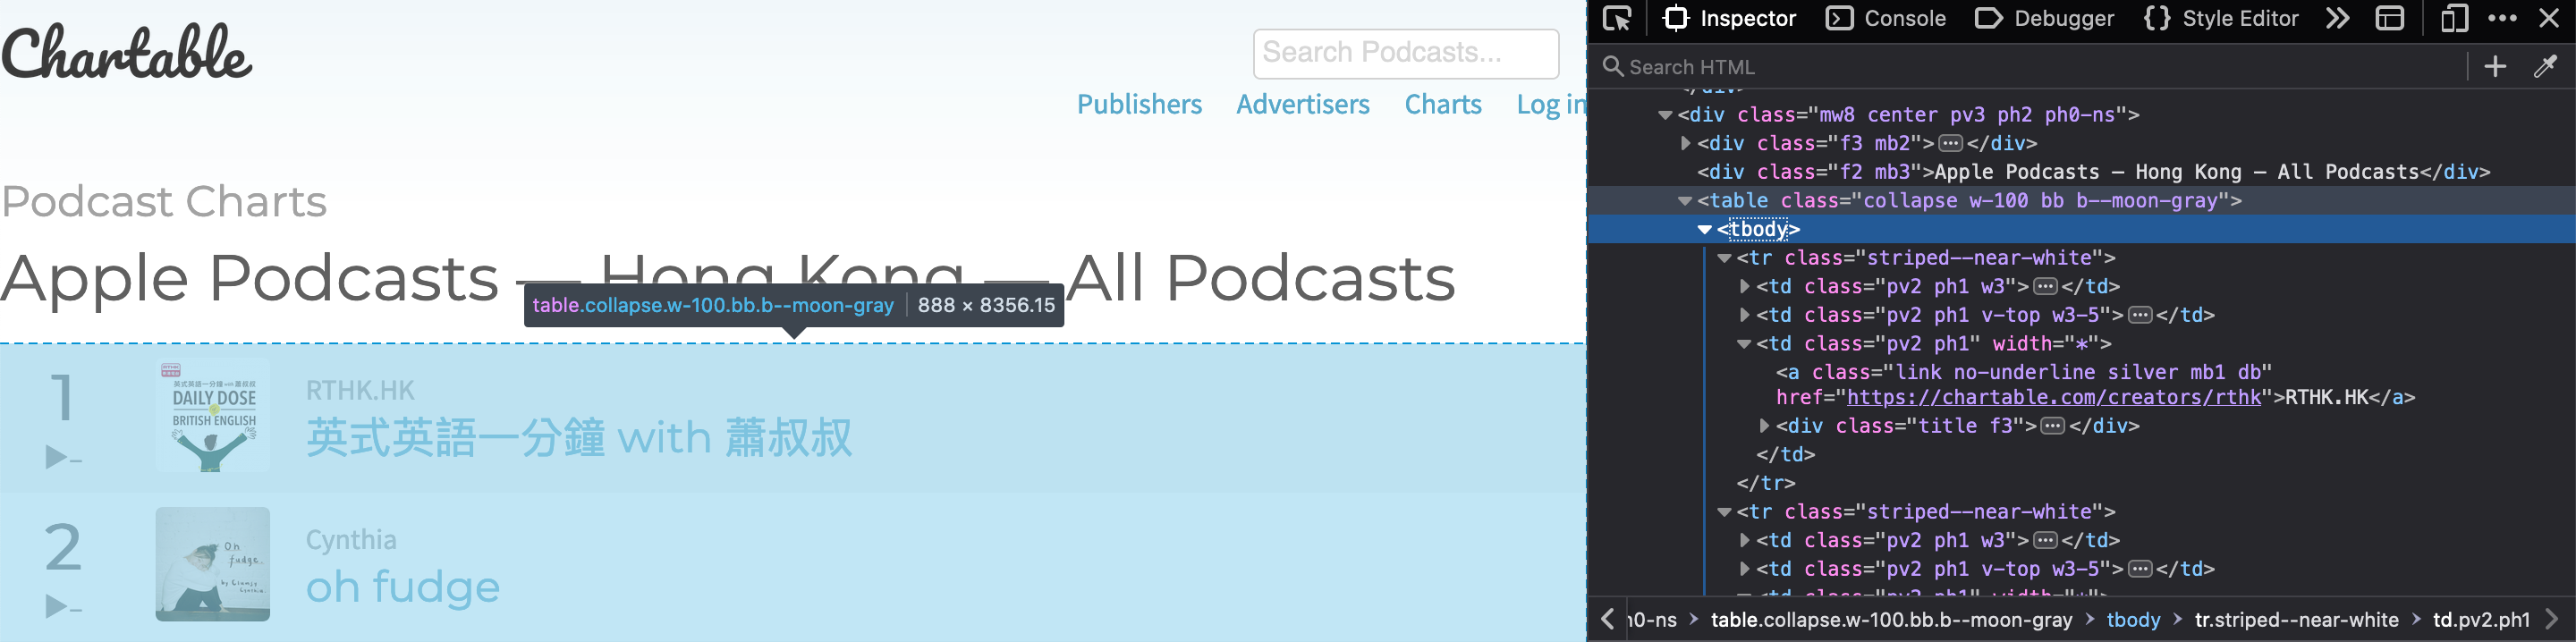Expand ellipsis badge in first td w3
This screenshot has width=2576, height=642.
(2045, 287)
